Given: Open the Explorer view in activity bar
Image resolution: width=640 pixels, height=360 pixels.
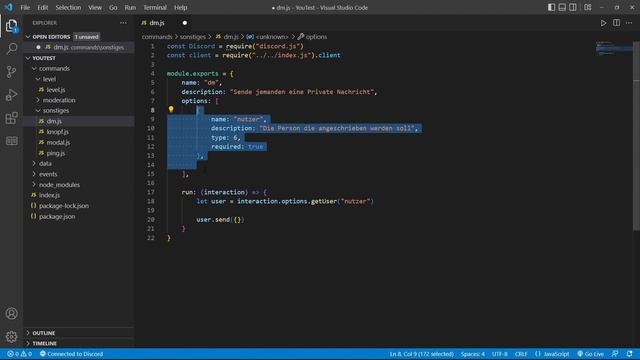Looking at the screenshot, I should click(11, 26).
